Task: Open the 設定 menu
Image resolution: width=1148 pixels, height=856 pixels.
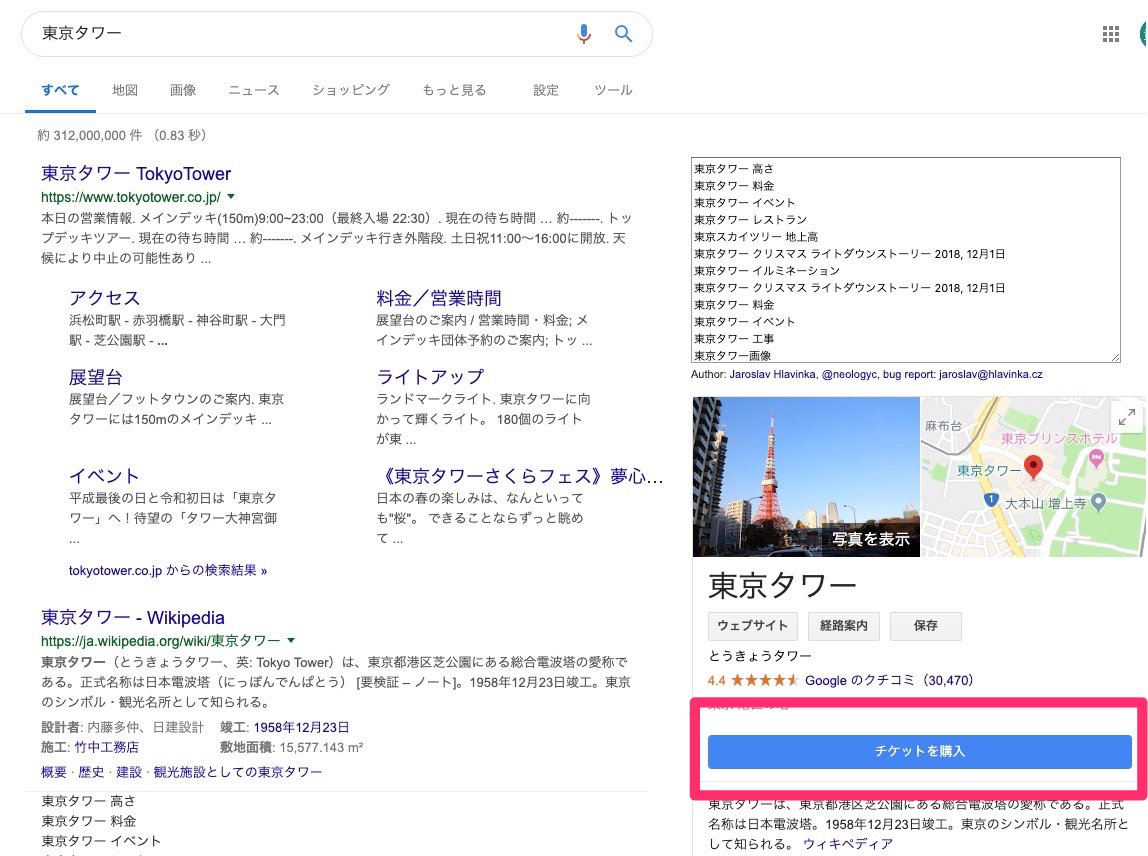Action: tap(546, 90)
